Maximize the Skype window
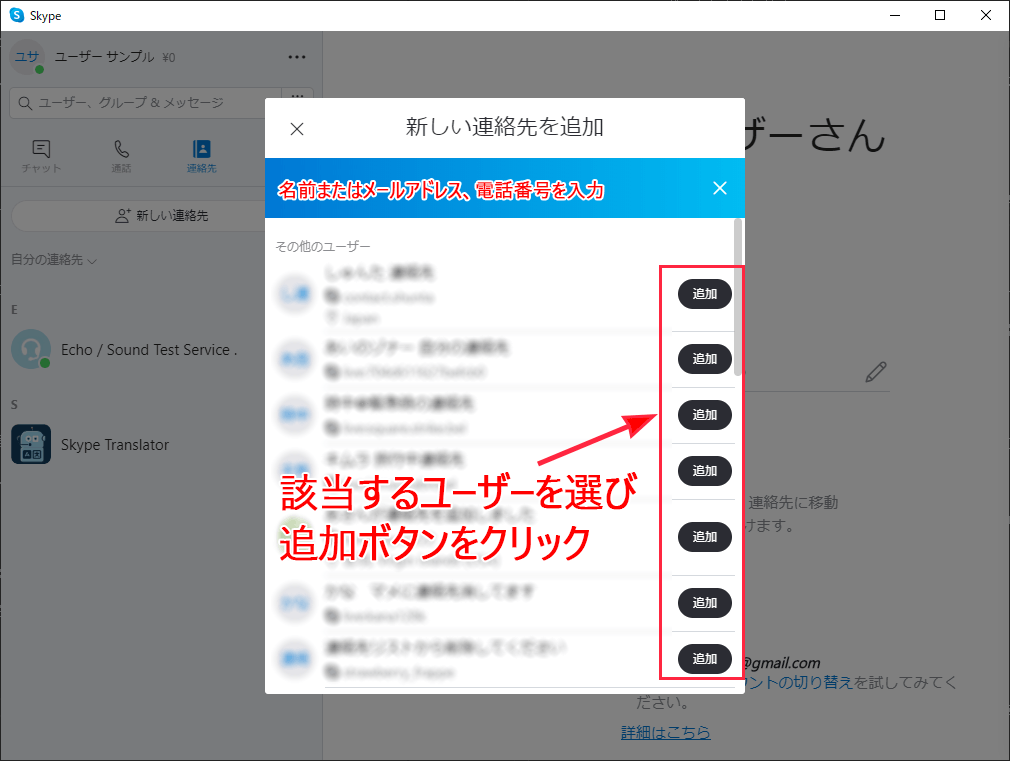1010x761 pixels. [x=939, y=15]
